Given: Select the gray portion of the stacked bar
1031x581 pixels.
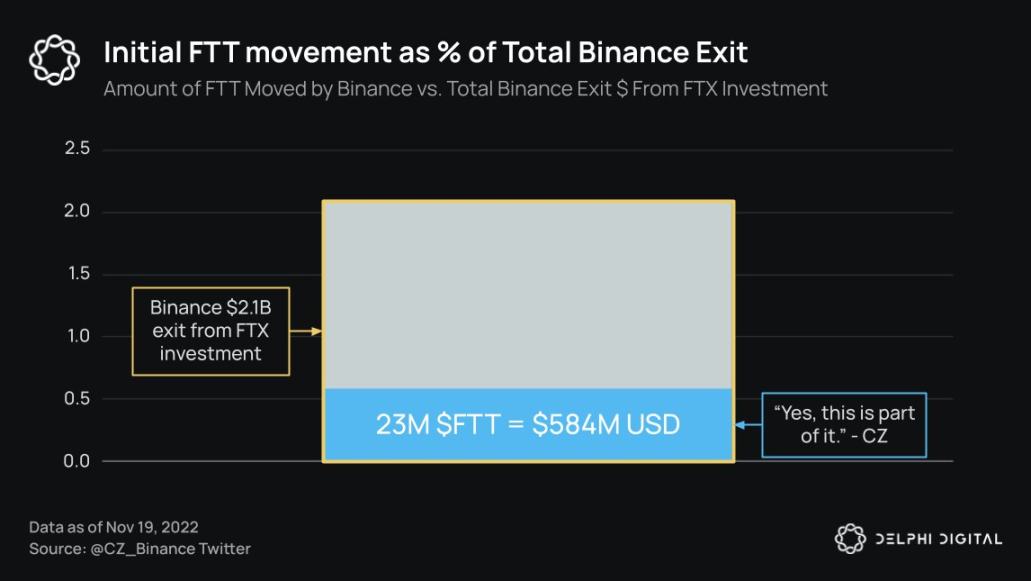Looking at the screenshot, I should click(x=528, y=295).
